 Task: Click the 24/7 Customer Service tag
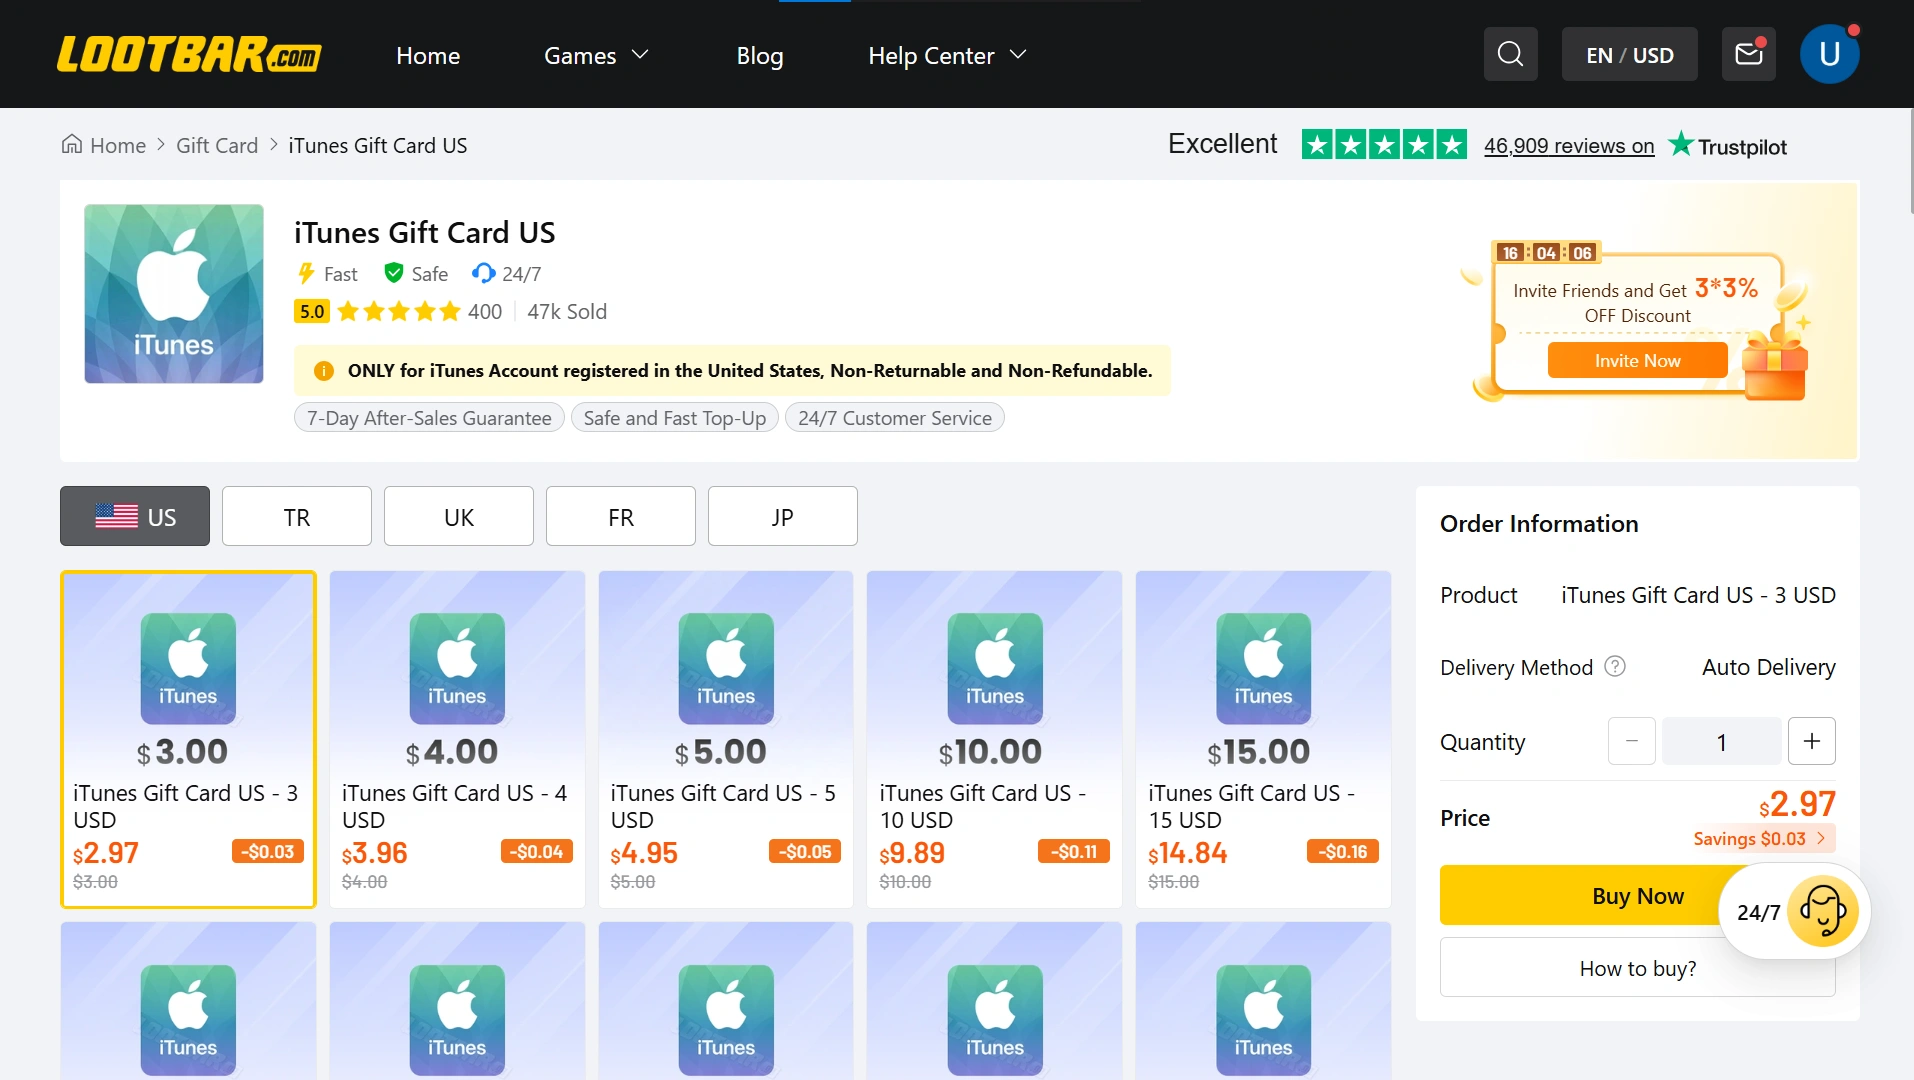pos(895,418)
